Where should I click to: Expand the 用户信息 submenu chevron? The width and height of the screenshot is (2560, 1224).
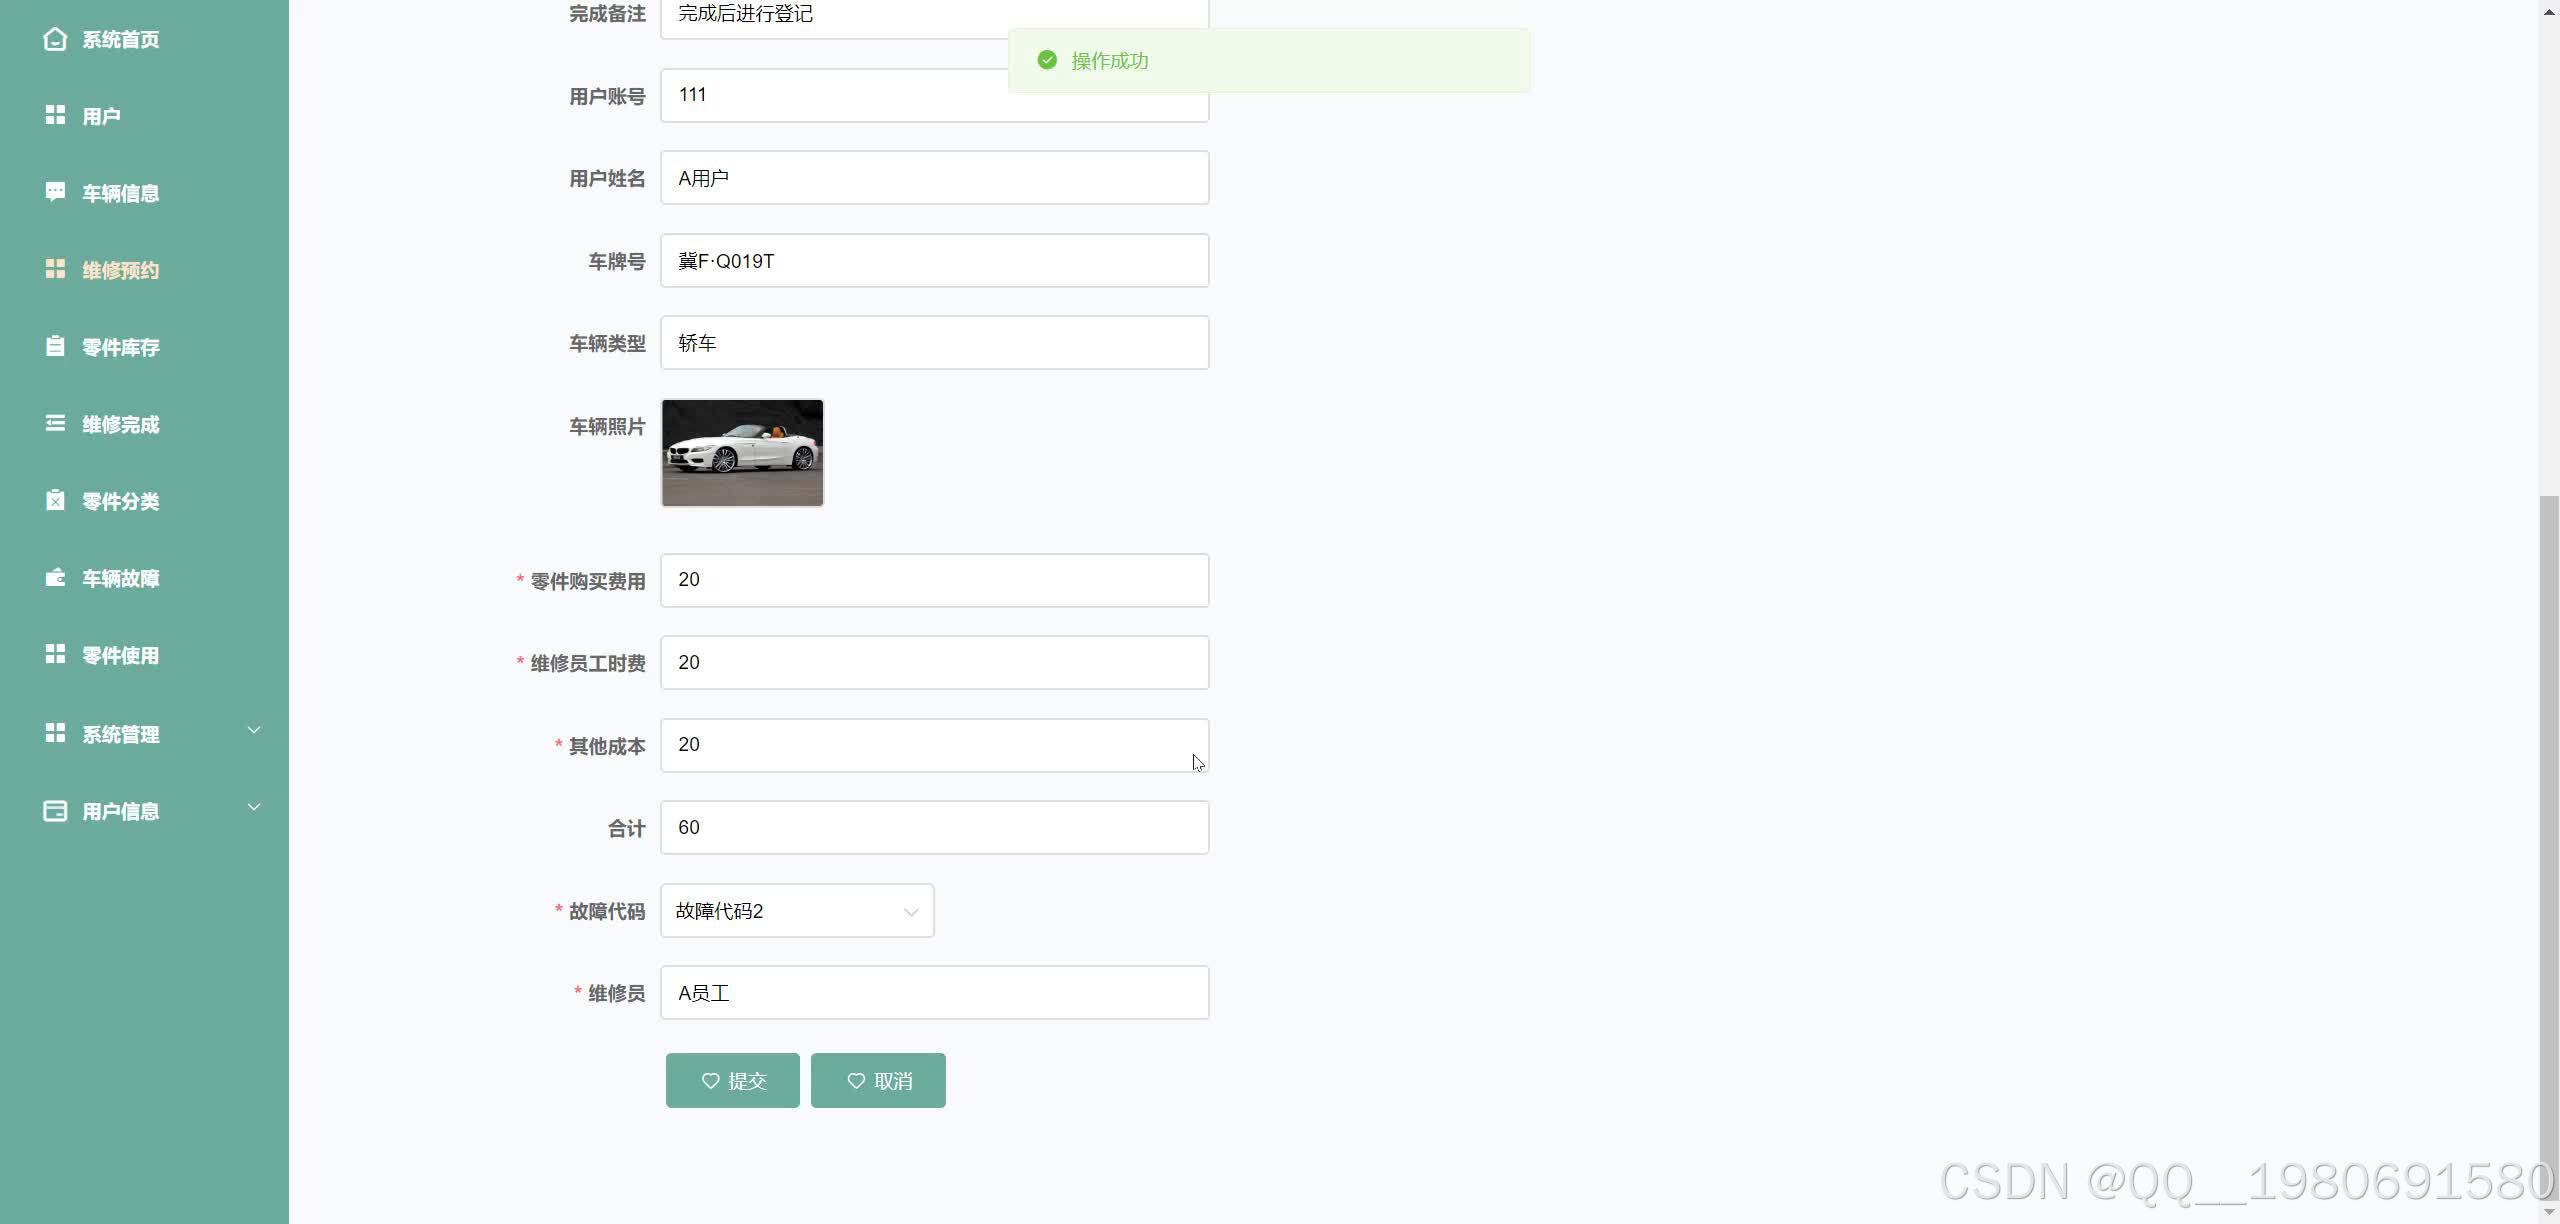[x=254, y=808]
